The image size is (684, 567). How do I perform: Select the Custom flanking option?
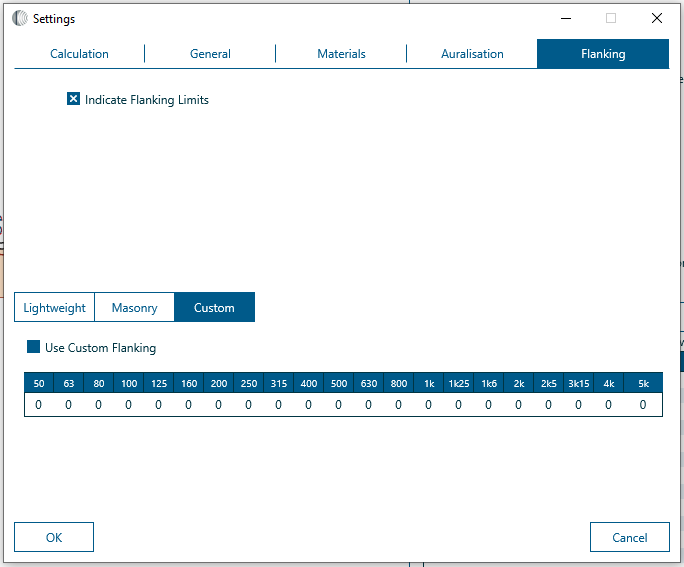(x=214, y=307)
